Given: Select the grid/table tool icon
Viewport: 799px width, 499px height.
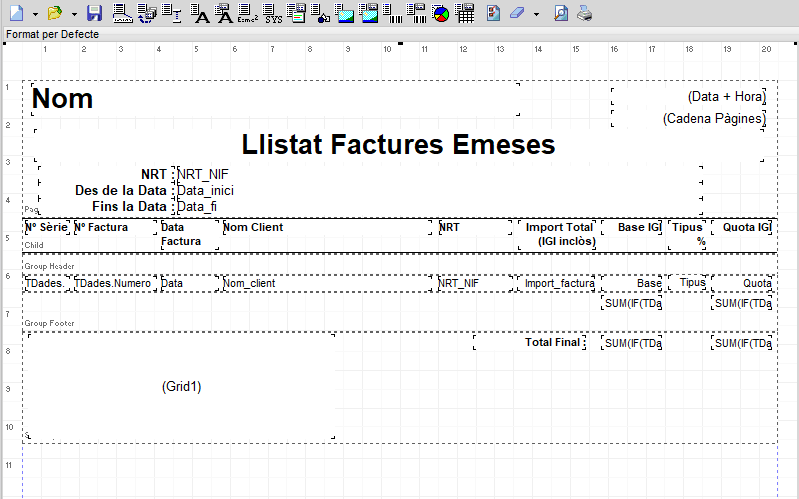Looking at the screenshot, I should 465,13.
